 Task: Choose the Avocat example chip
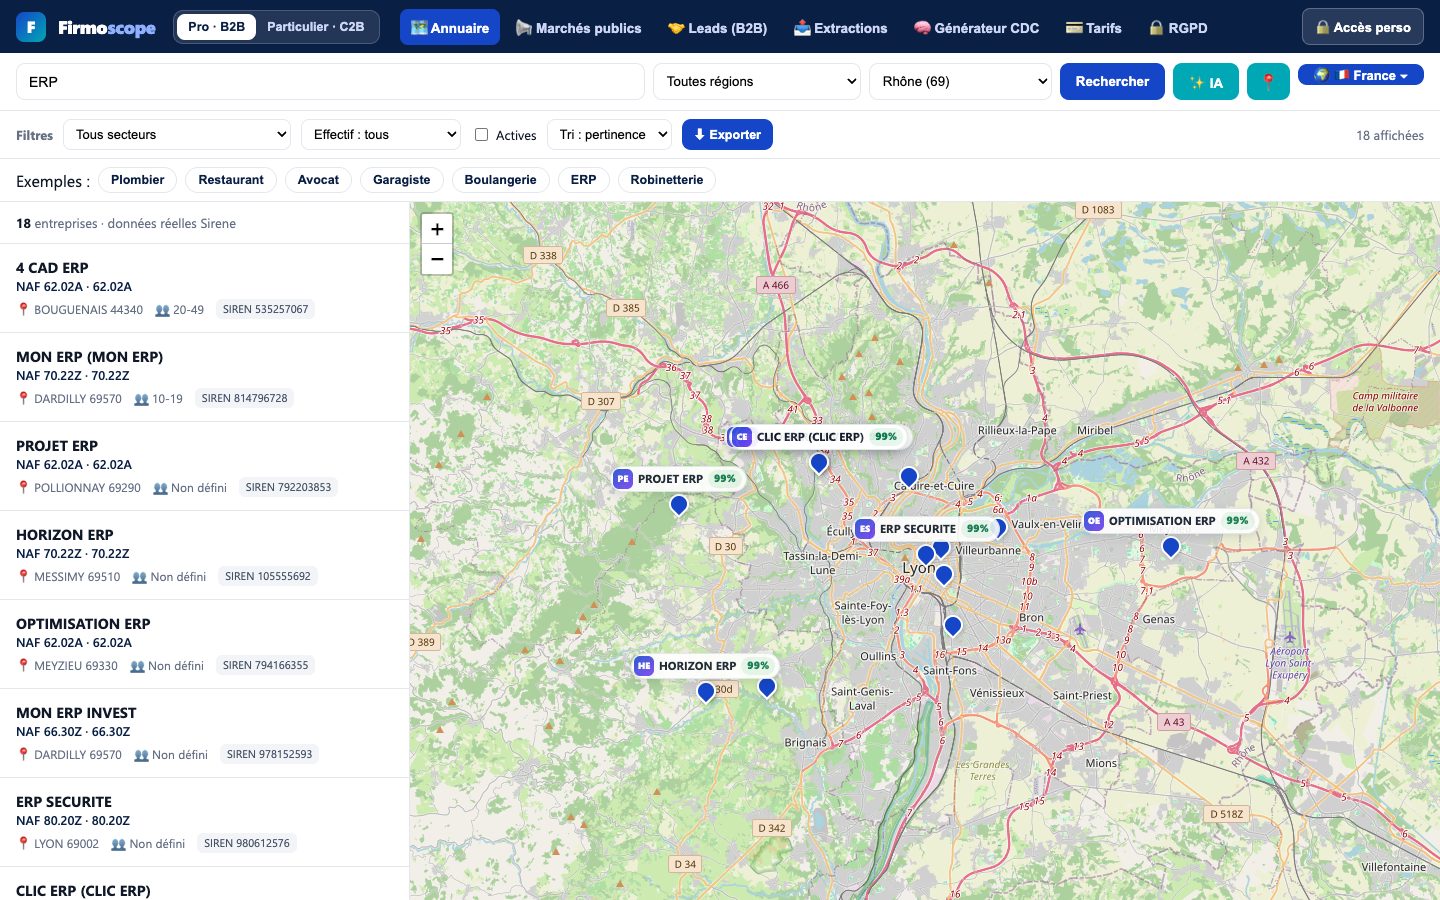click(318, 180)
